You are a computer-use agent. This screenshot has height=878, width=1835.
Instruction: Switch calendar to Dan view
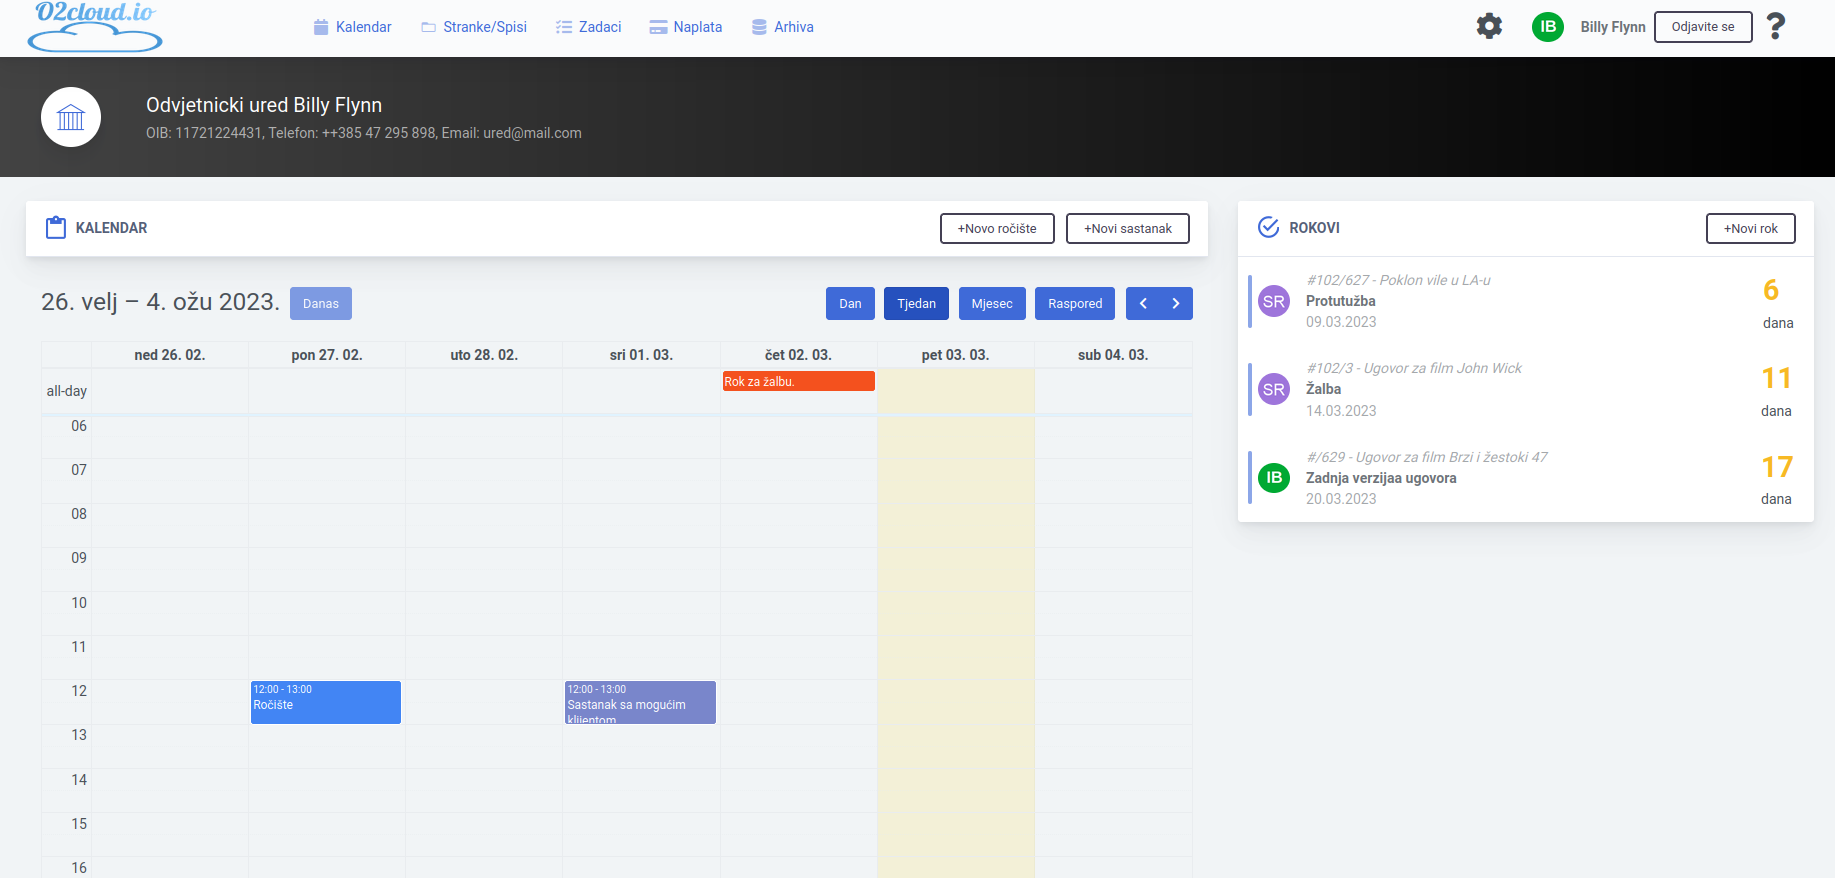click(x=850, y=304)
